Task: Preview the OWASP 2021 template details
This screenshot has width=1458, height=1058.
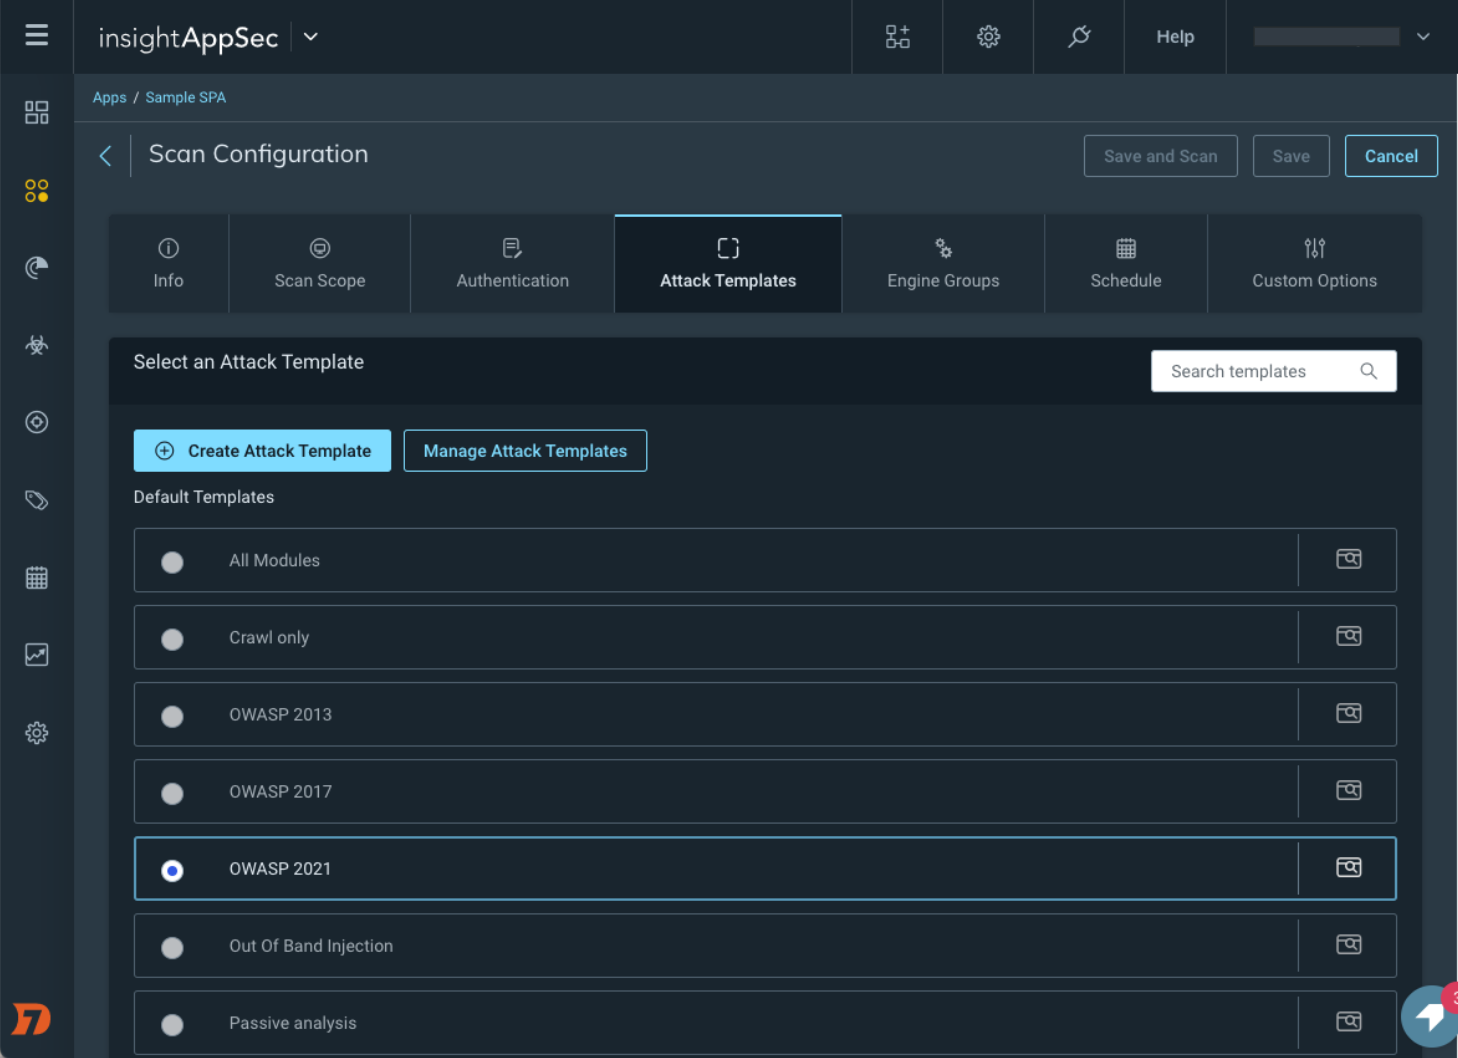Action: (x=1349, y=867)
